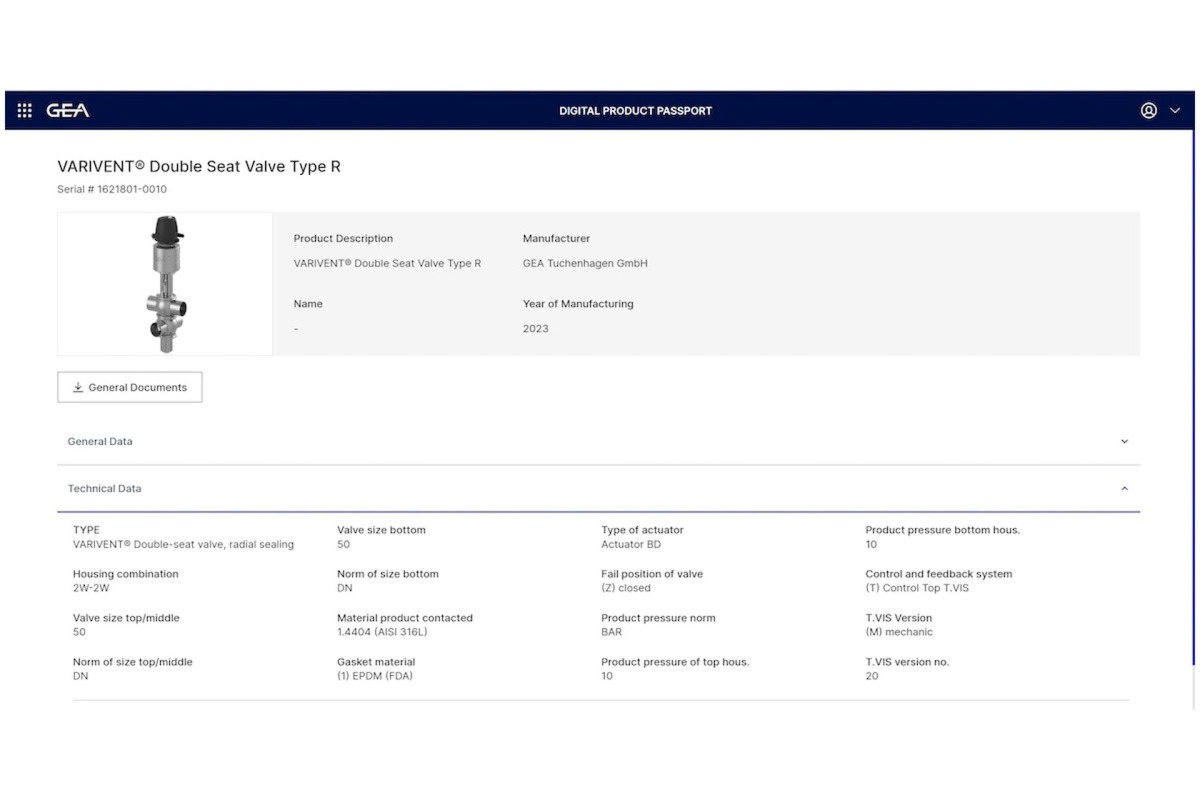Click value (T) Control Top T.VIS
This screenshot has height=800, width=1200.
click(x=917, y=588)
